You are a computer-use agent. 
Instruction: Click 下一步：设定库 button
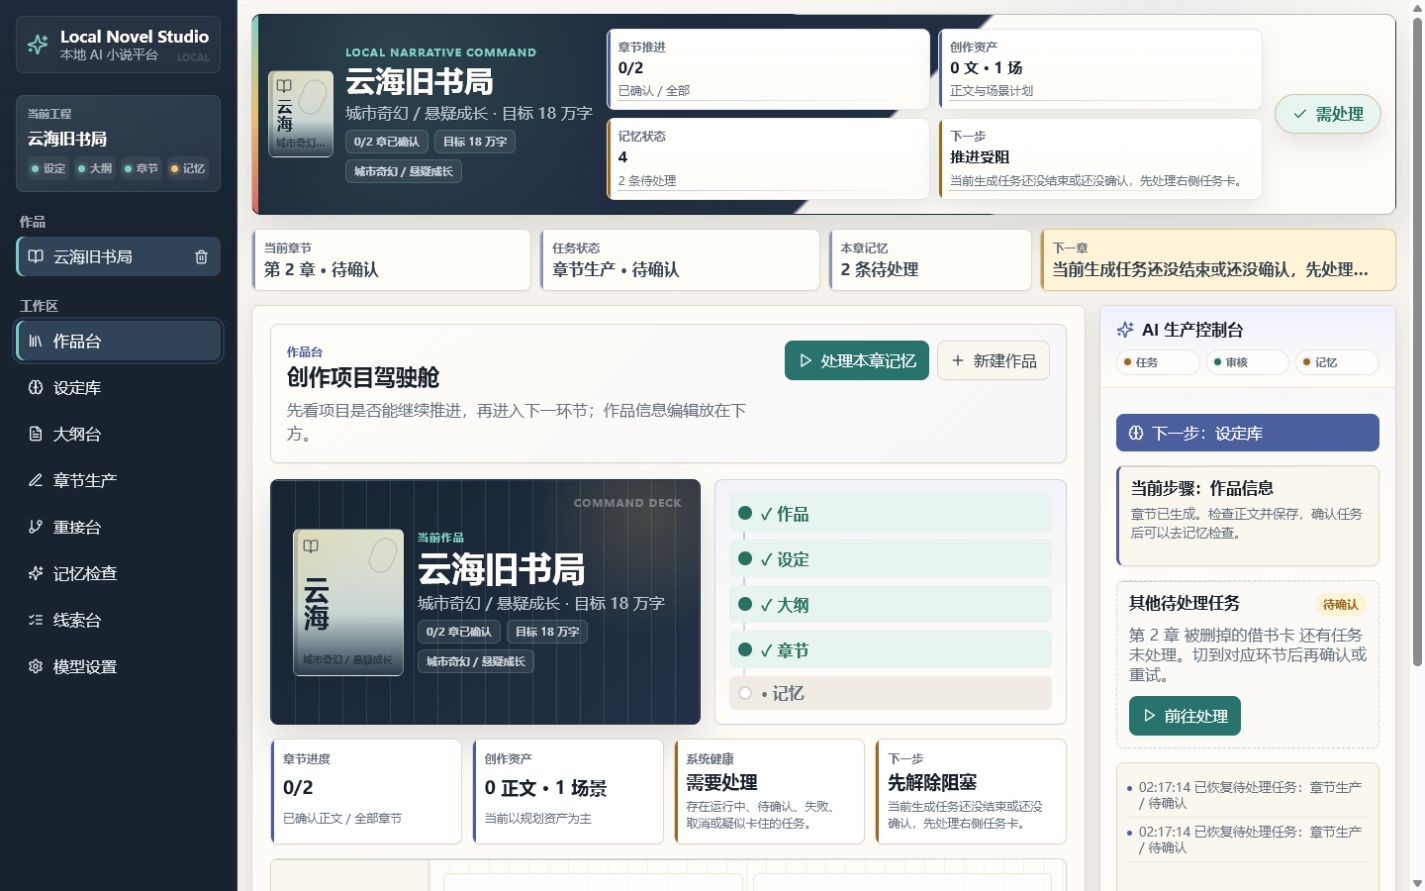pyautogui.click(x=1247, y=433)
